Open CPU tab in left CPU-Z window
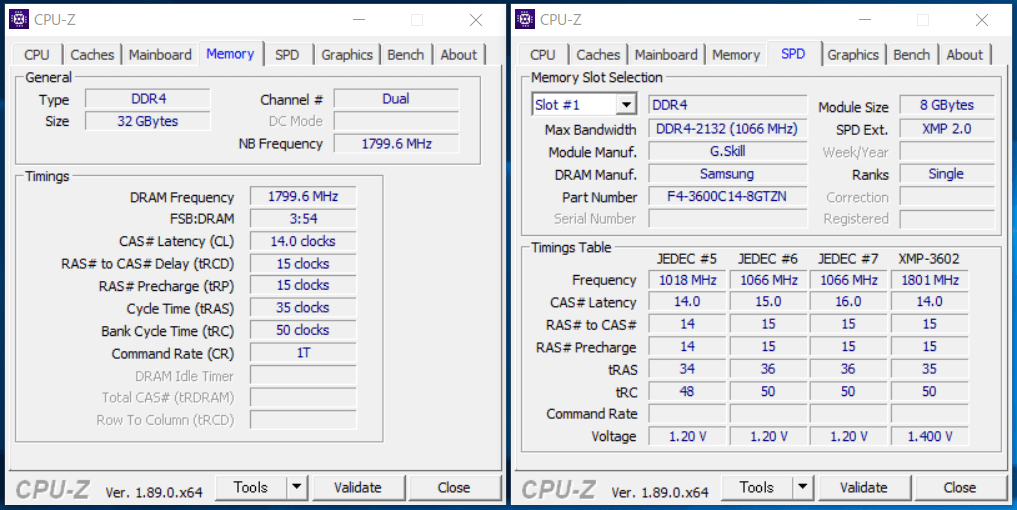The width and height of the screenshot is (1017, 510). [x=37, y=55]
